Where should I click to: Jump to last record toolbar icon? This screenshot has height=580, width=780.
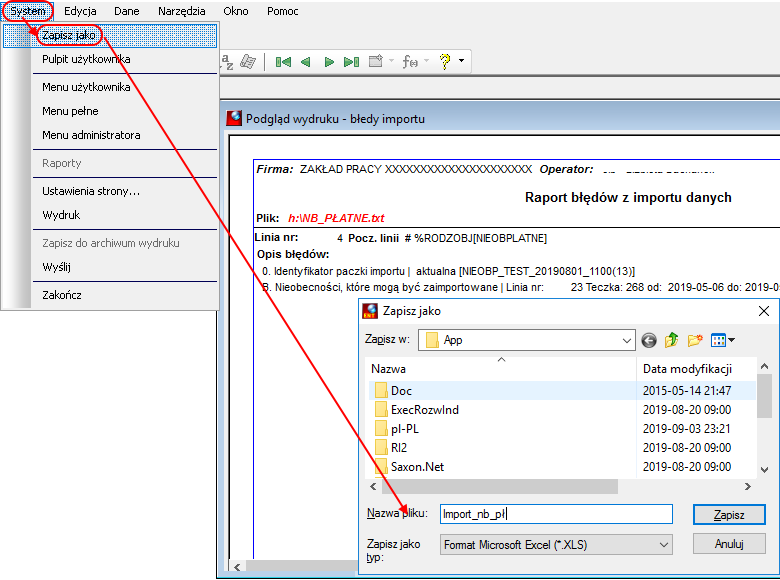point(352,62)
